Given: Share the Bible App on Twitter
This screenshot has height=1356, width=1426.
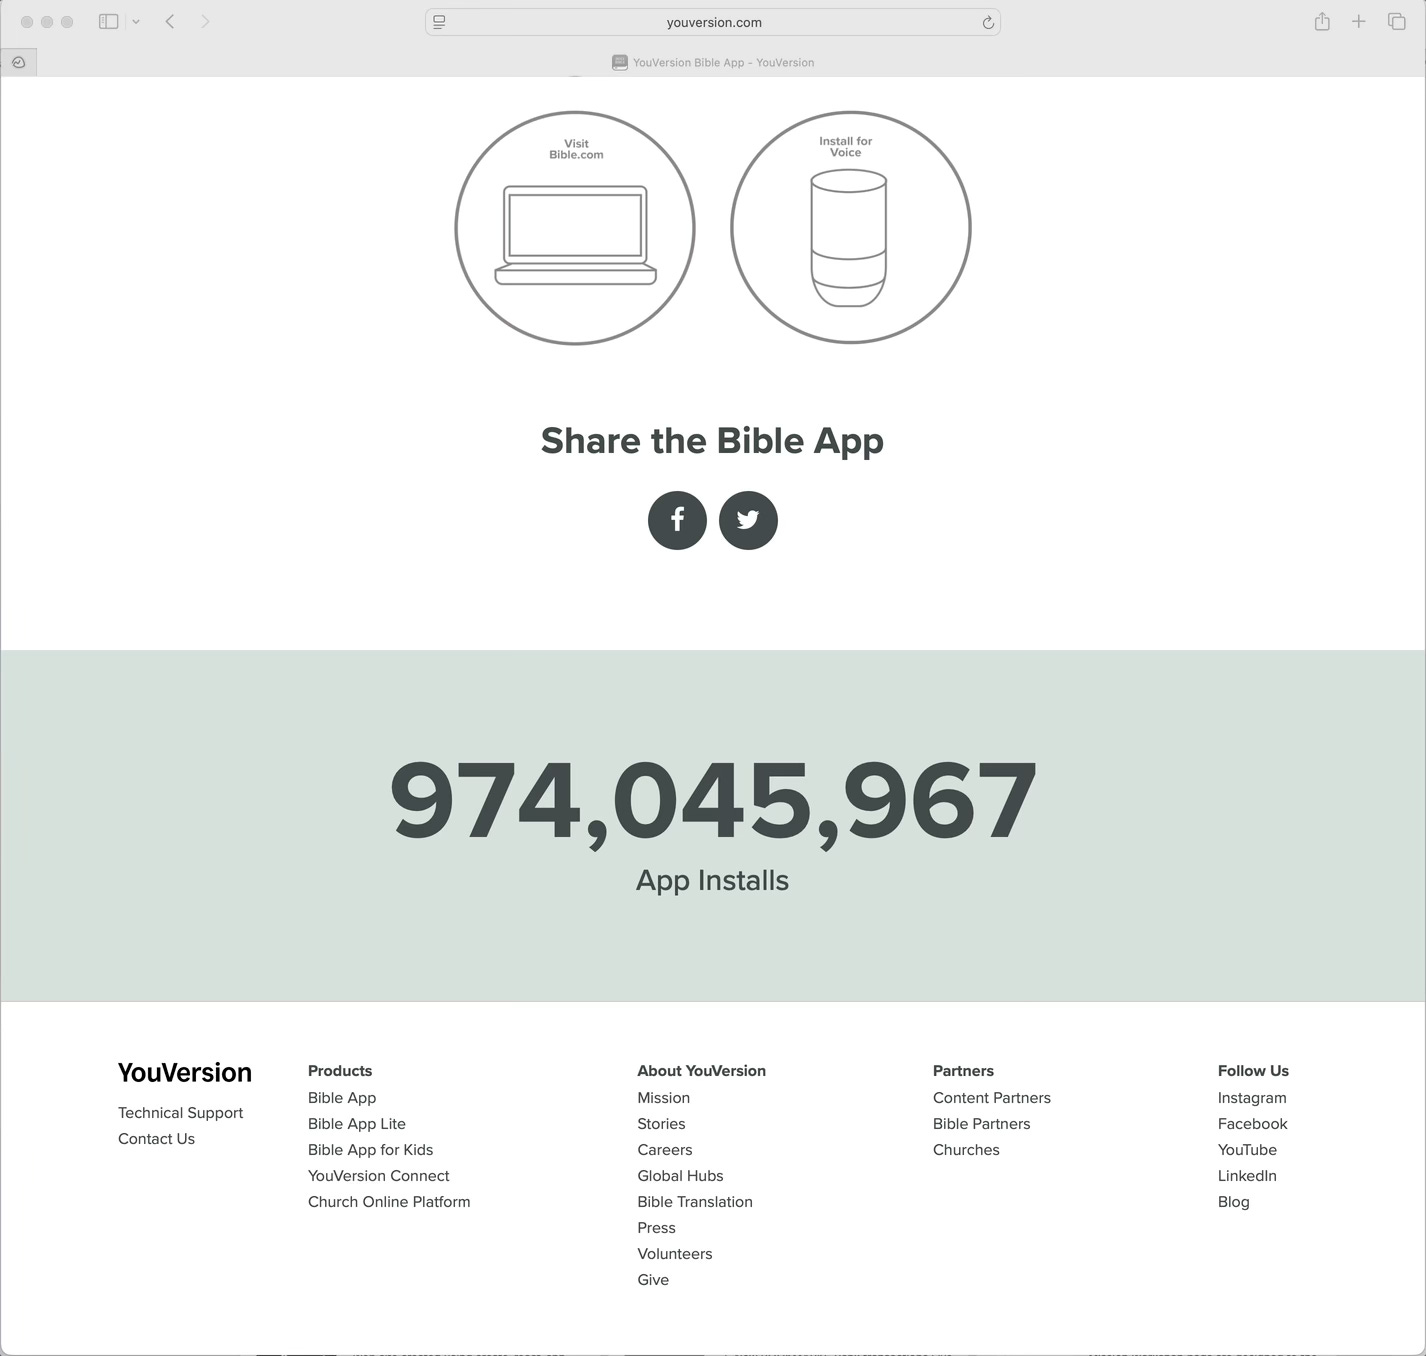Looking at the screenshot, I should pyautogui.click(x=748, y=520).
